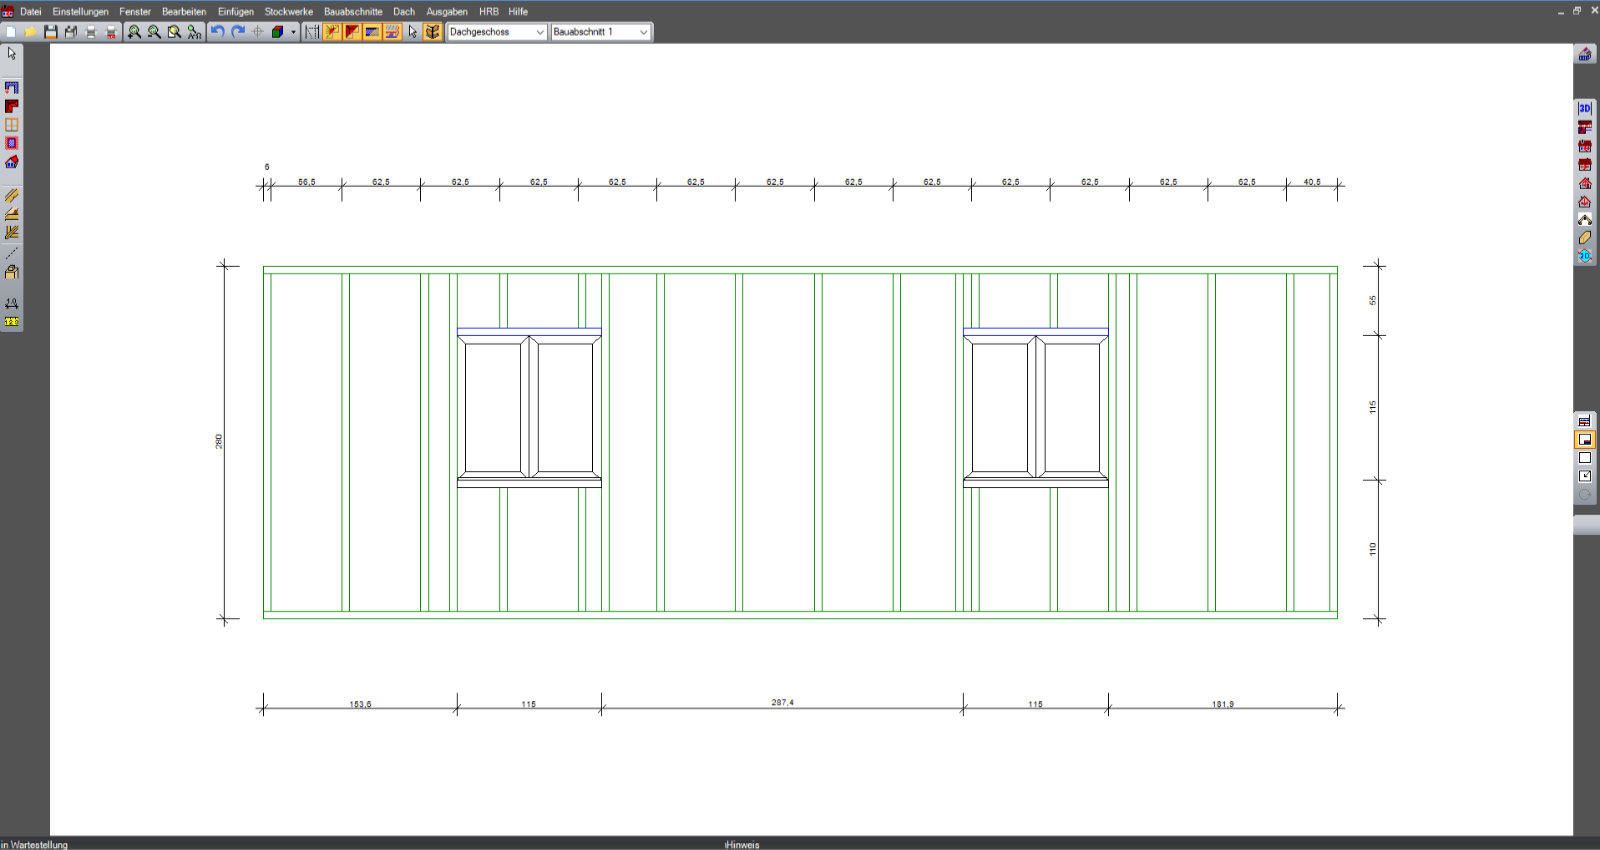1600x850 pixels.
Task: Click the left window in the wall drawing
Action: pyautogui.click(x=529, y=407)
